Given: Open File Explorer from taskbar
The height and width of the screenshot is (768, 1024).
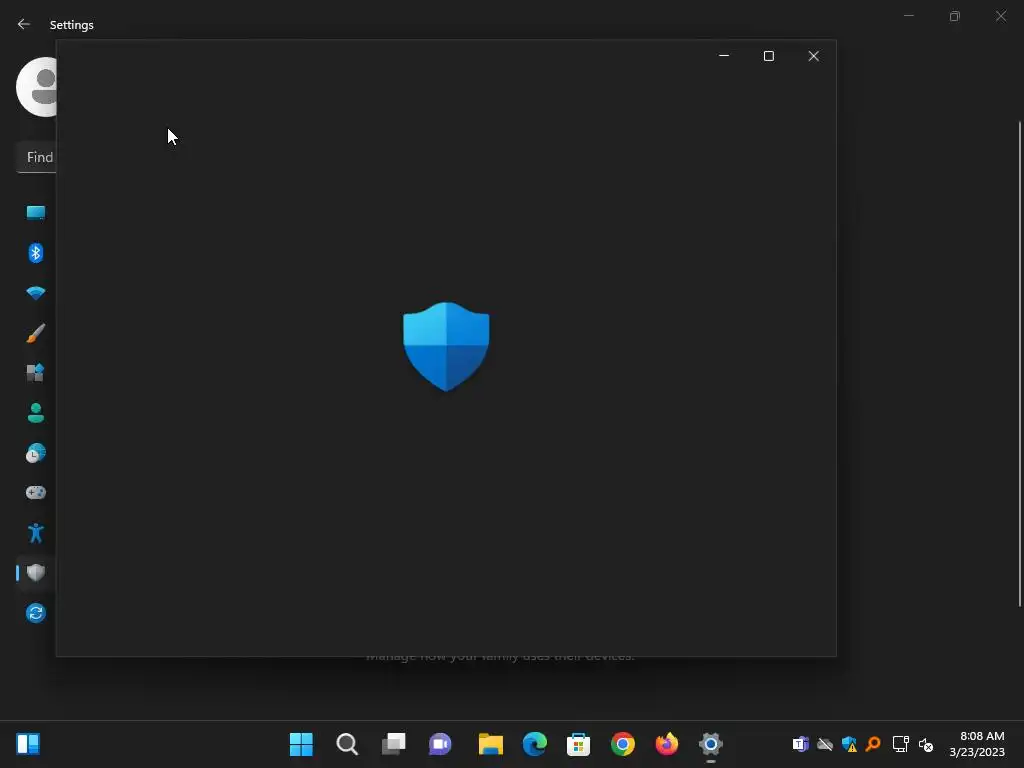Looking at the screenshot, I should coord(490,744).
